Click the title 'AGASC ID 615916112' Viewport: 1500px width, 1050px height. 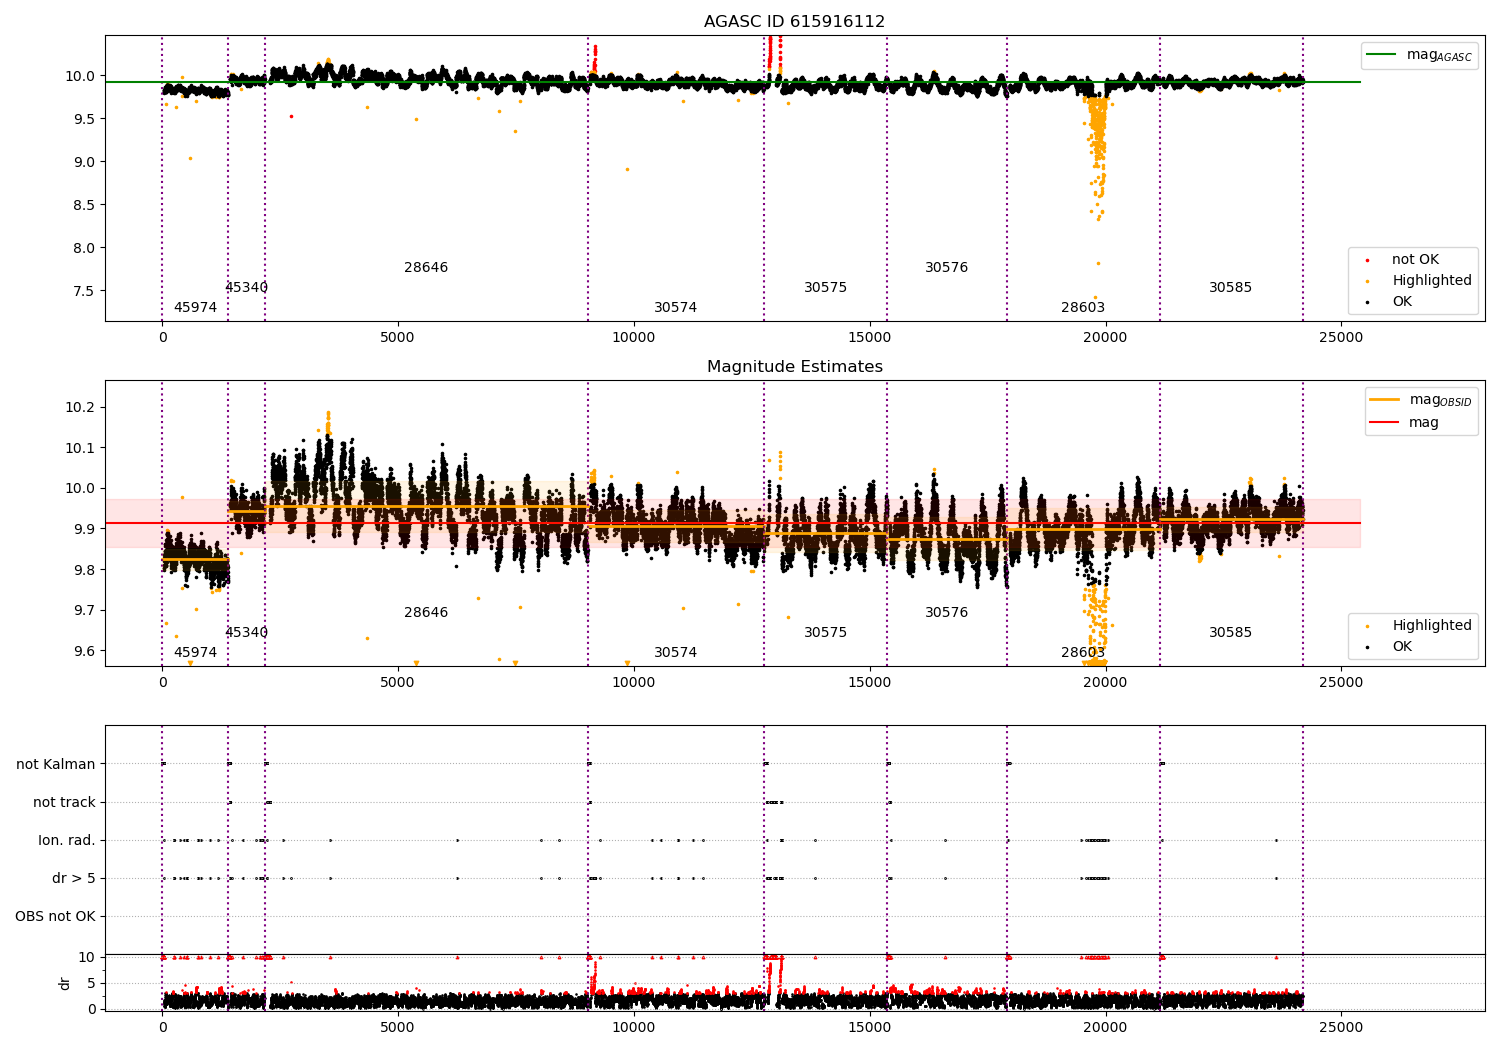coord(794,22)
